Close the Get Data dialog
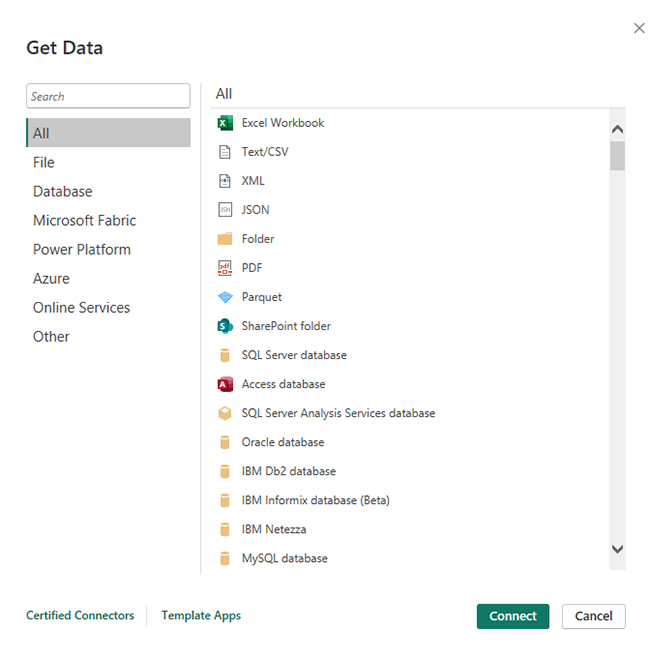The height and width of the screenshot is (661, 650). [x=639, y=28]
